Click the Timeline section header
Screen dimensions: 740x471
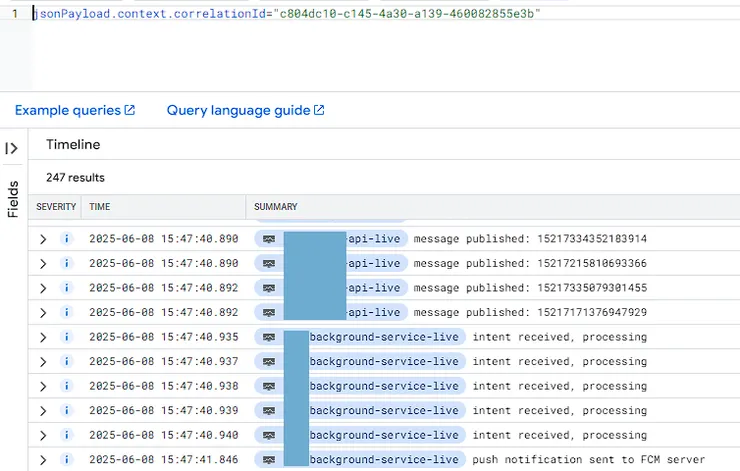coord(73,144)
